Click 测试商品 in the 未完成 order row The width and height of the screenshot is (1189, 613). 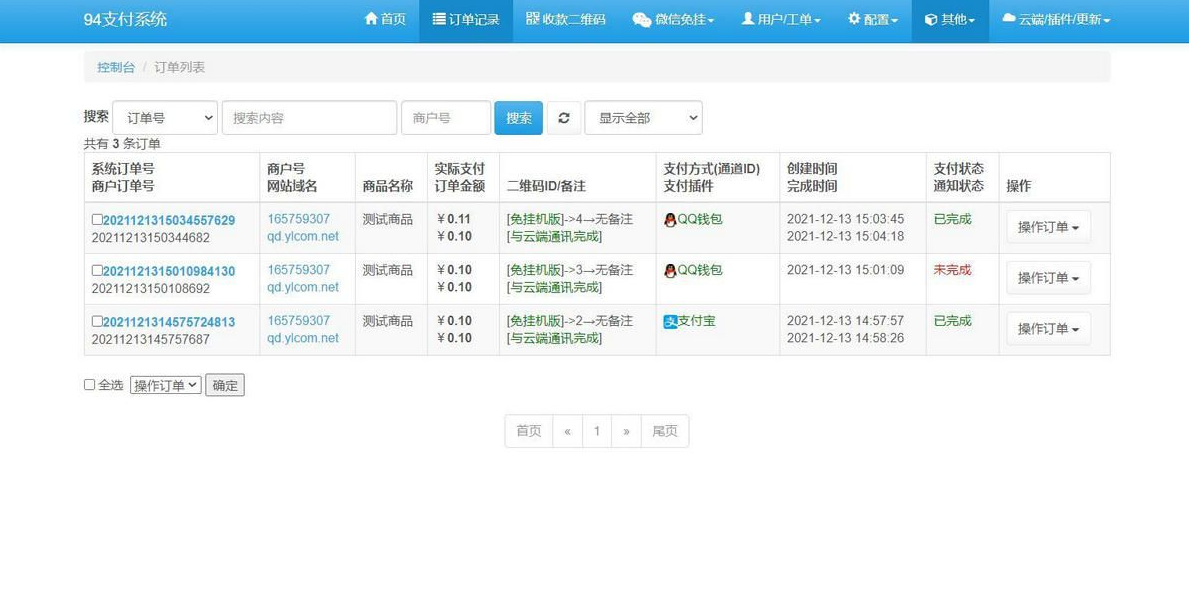(x=387, y=270)
